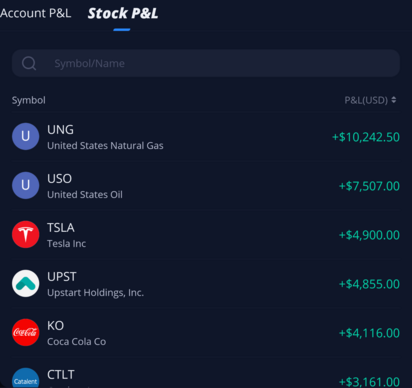Click the Tesla logo icon
Screen dimensions: 412x388
(26, 234)
